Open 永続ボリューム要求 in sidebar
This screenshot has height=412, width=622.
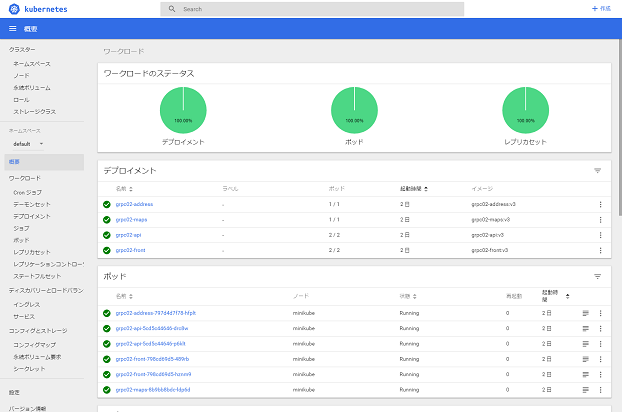pyautogui.click(x=37, y=357)
